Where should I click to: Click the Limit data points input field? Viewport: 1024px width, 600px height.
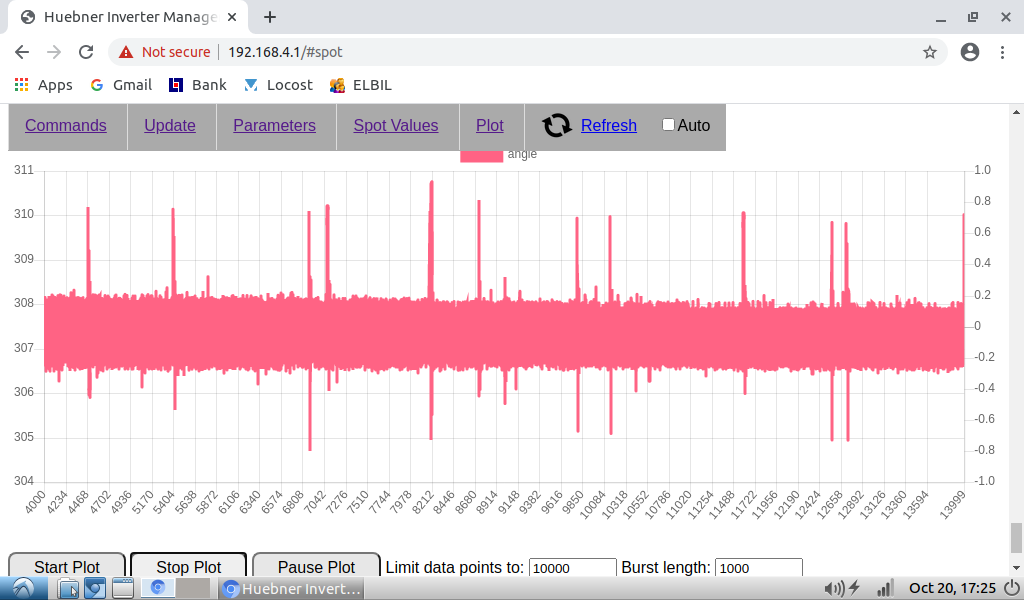click(x=572, y=568)
